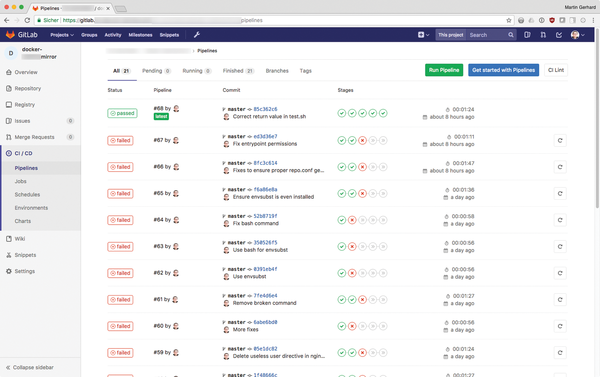
Task: Click the Run Pipeline button
Action: point(444,70)
